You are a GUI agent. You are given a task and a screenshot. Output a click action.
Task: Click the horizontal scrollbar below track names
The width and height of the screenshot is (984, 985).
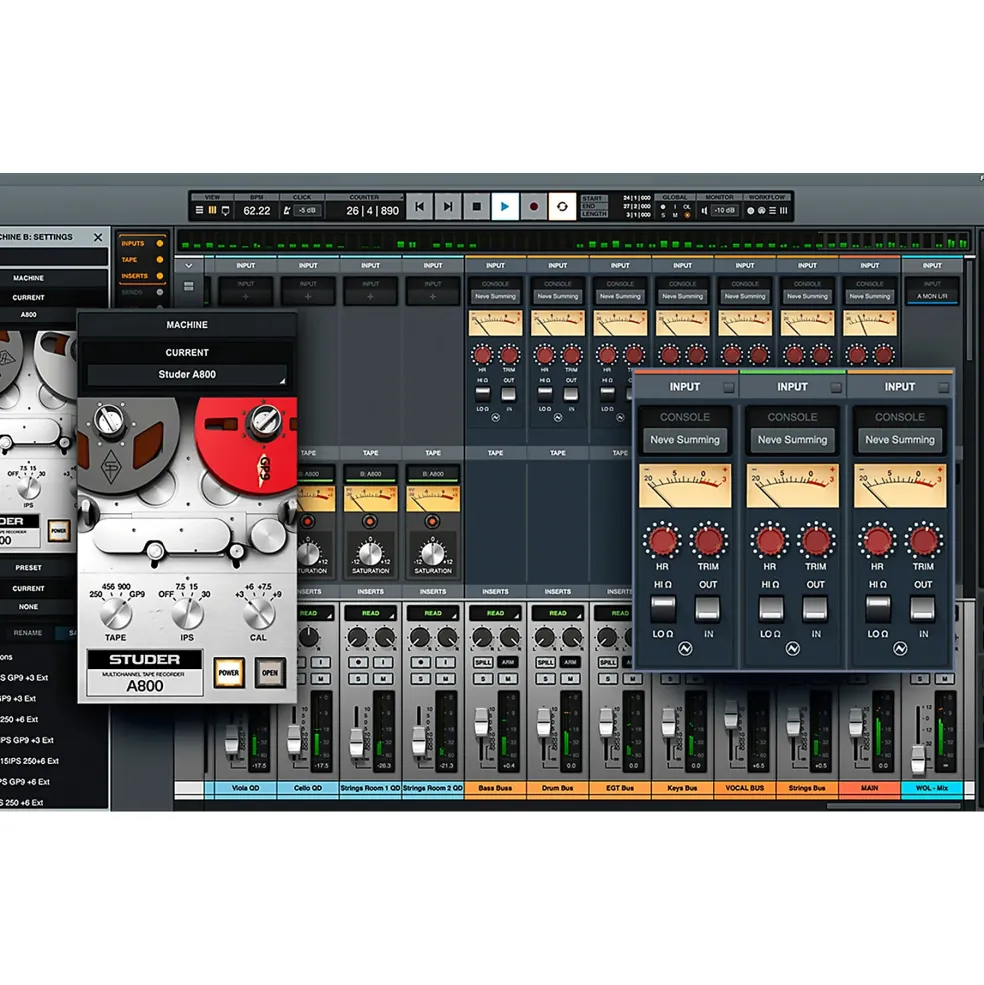(894, 805)
